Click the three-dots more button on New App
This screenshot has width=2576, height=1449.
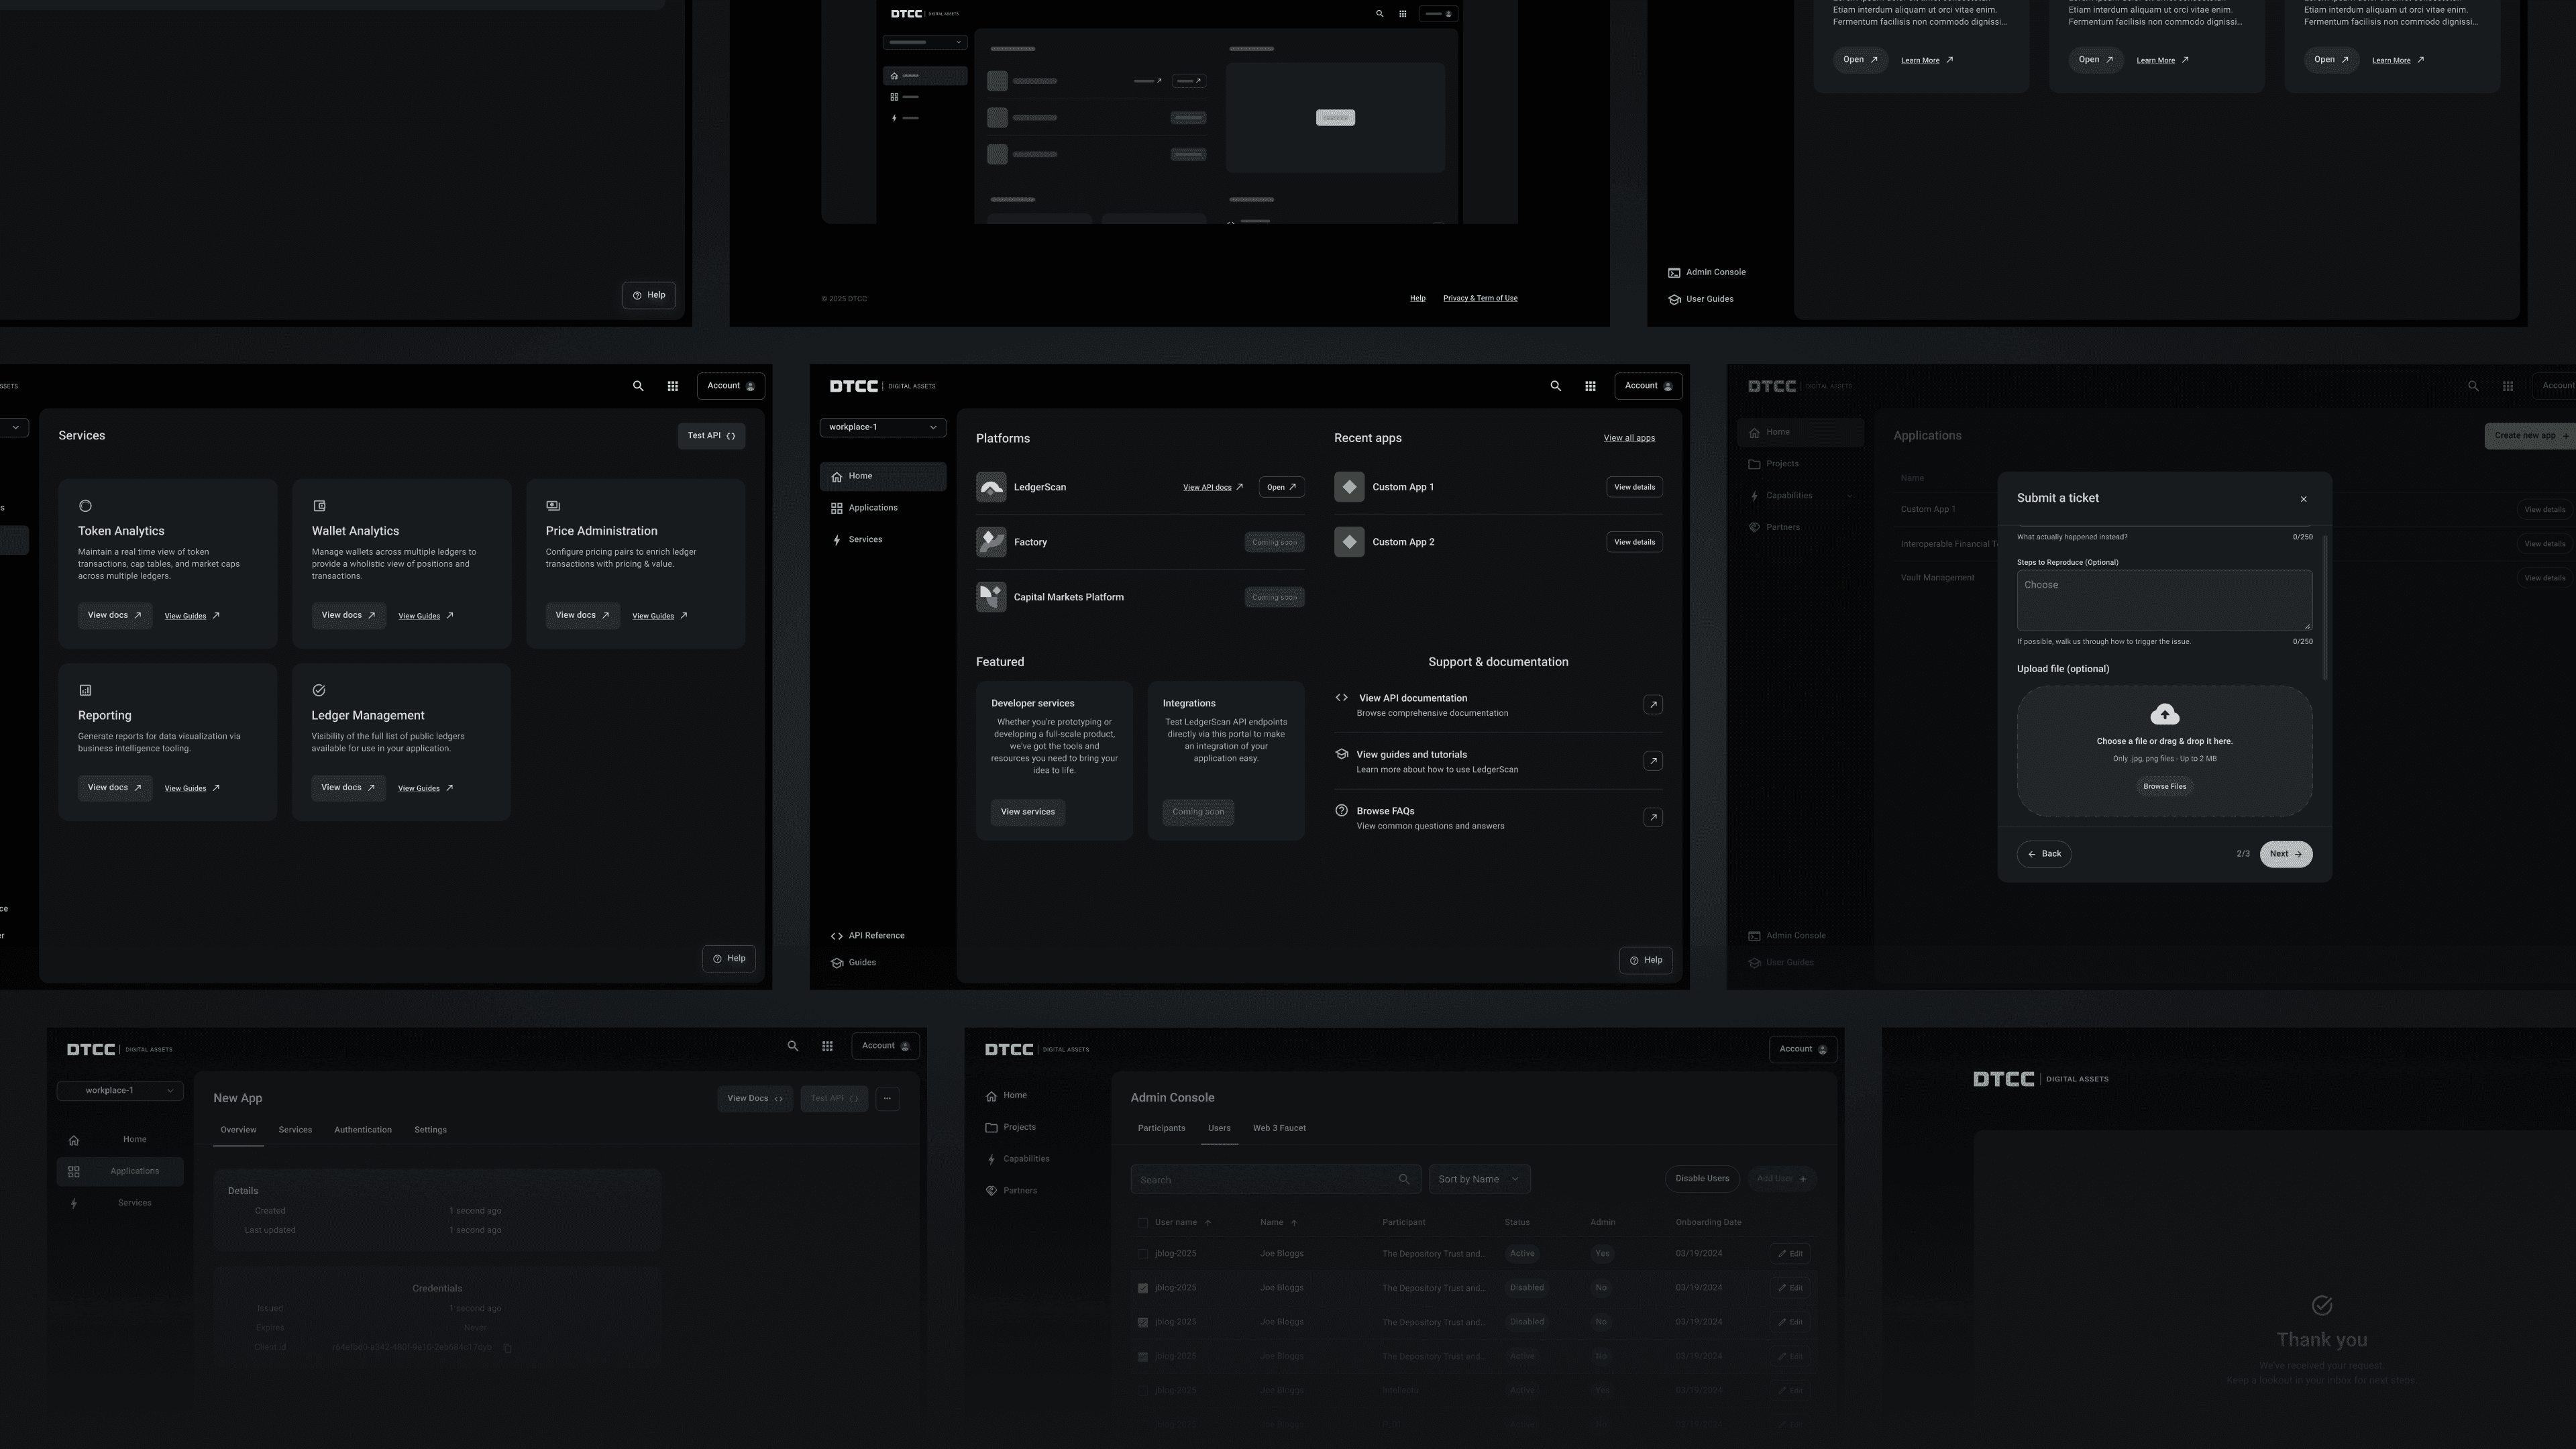click(887, 1098)
